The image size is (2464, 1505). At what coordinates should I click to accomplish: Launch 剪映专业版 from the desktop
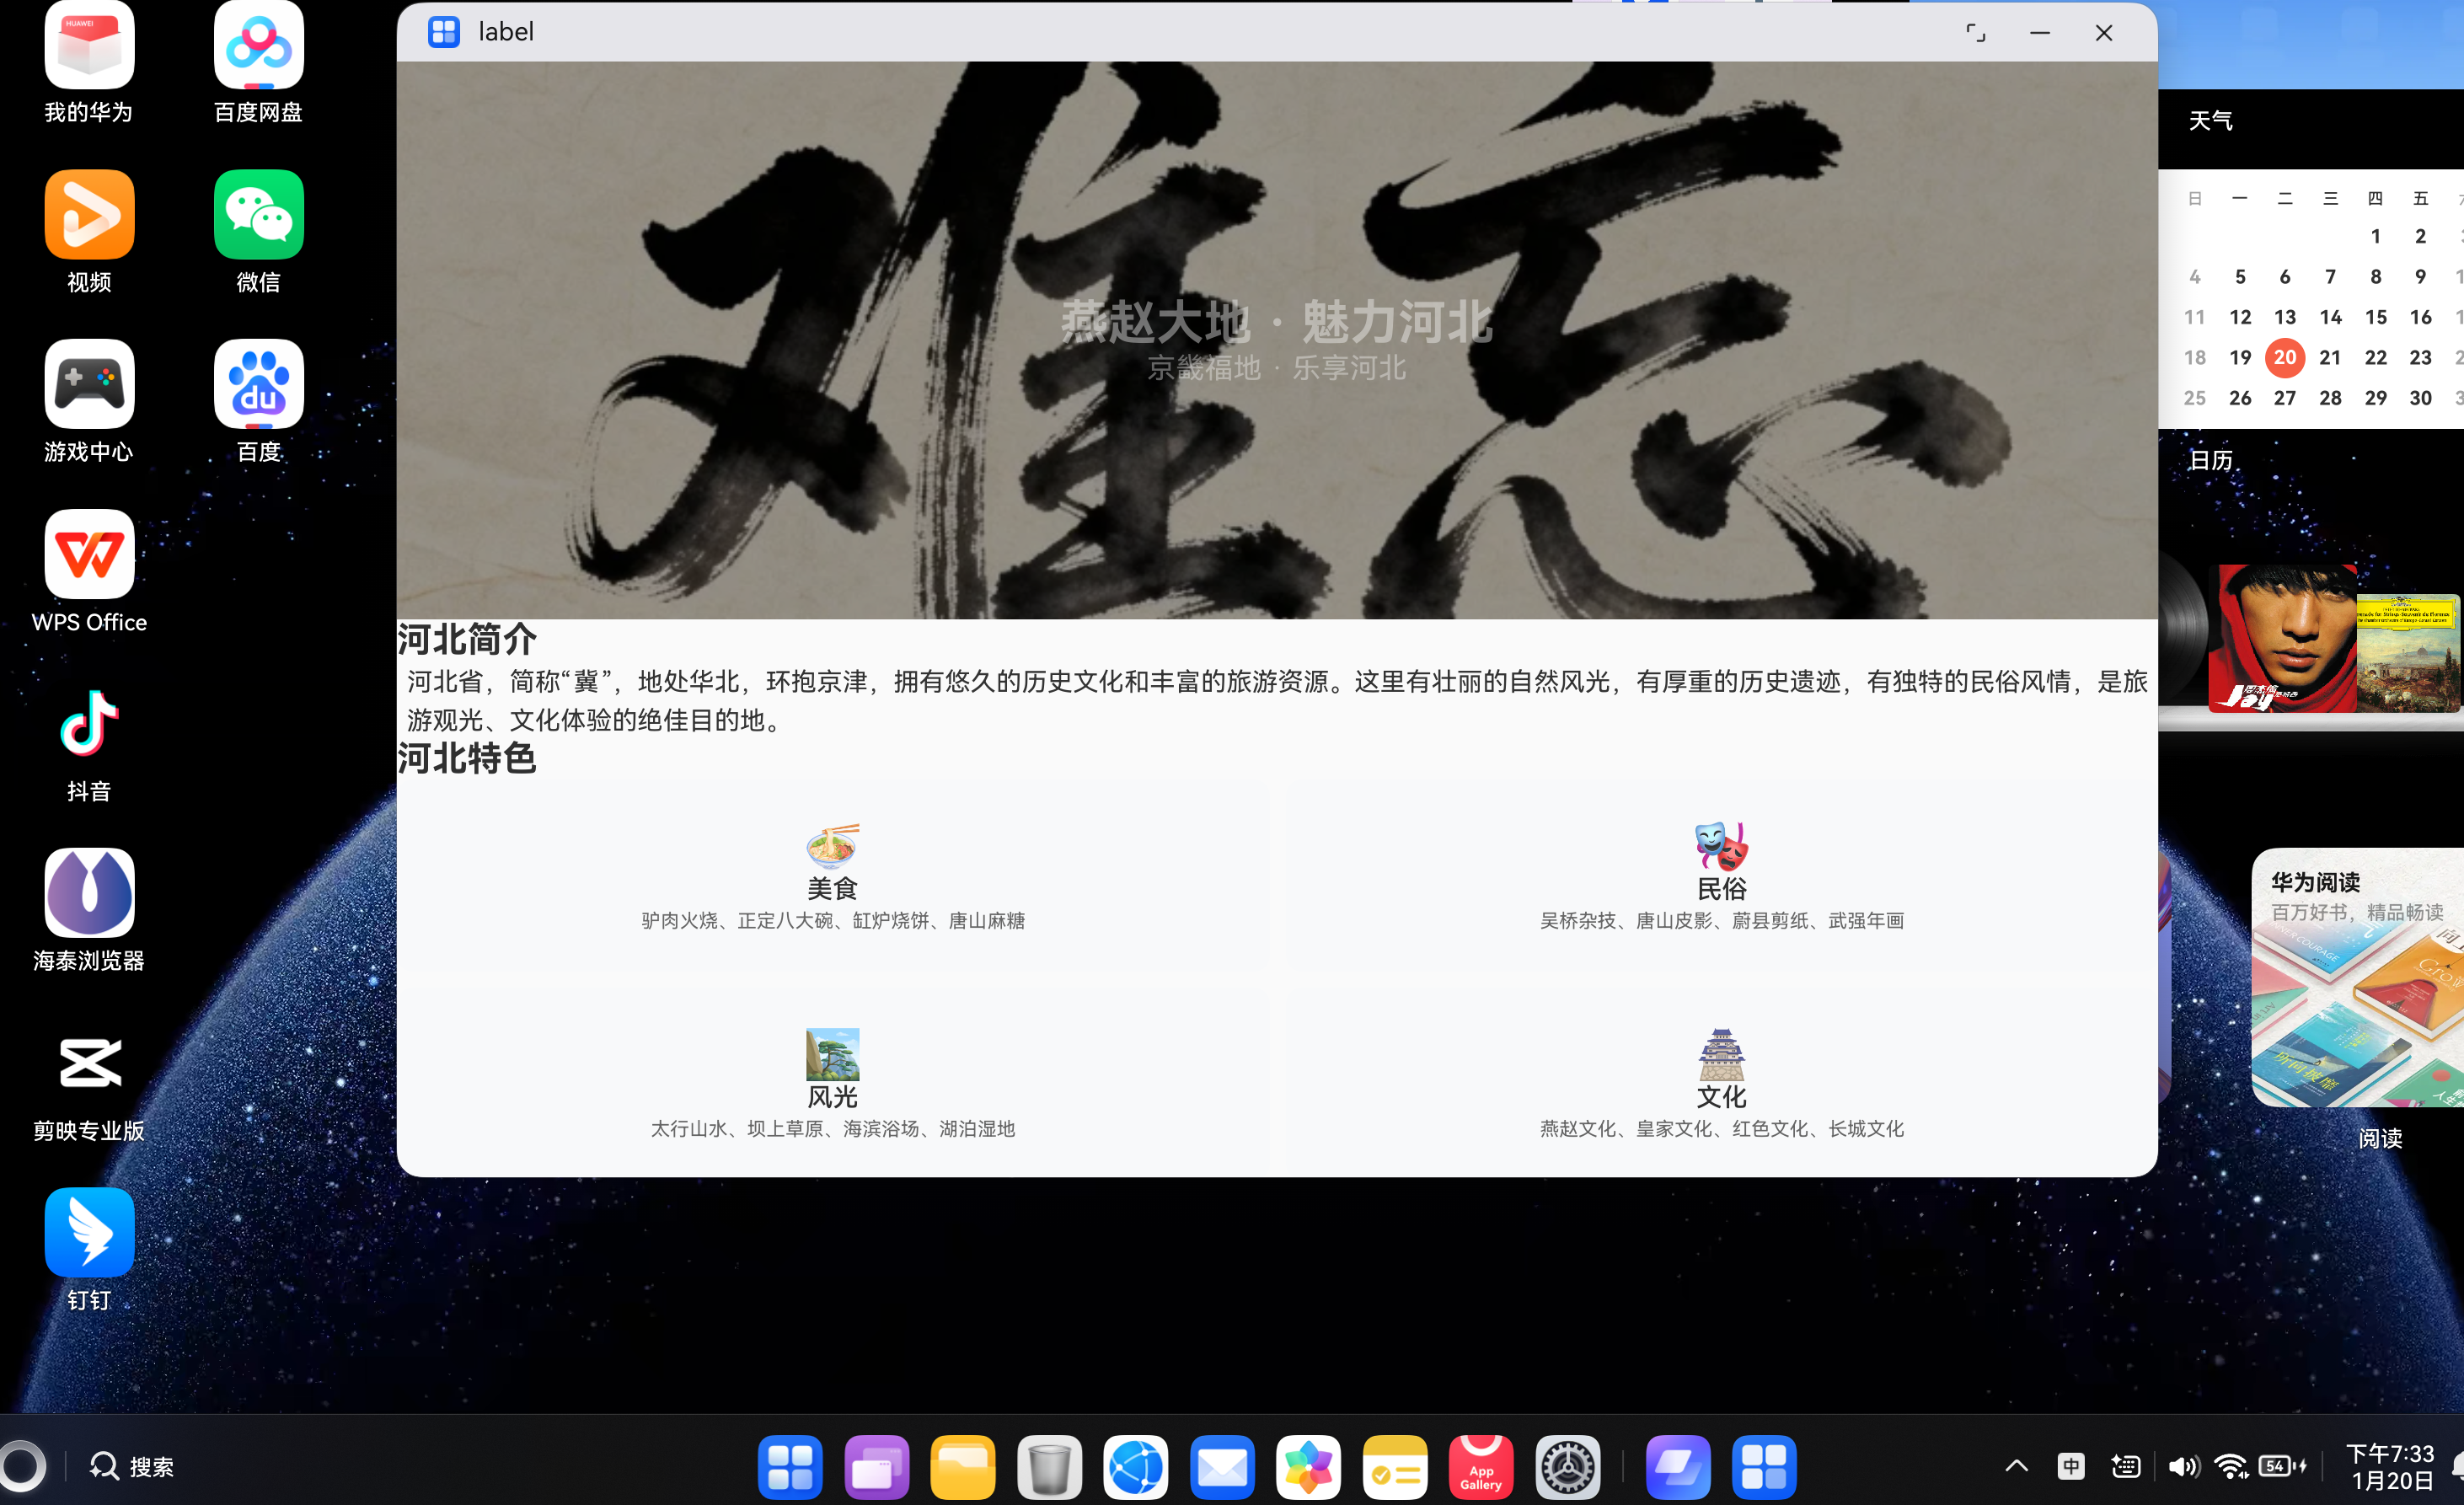88,1062
